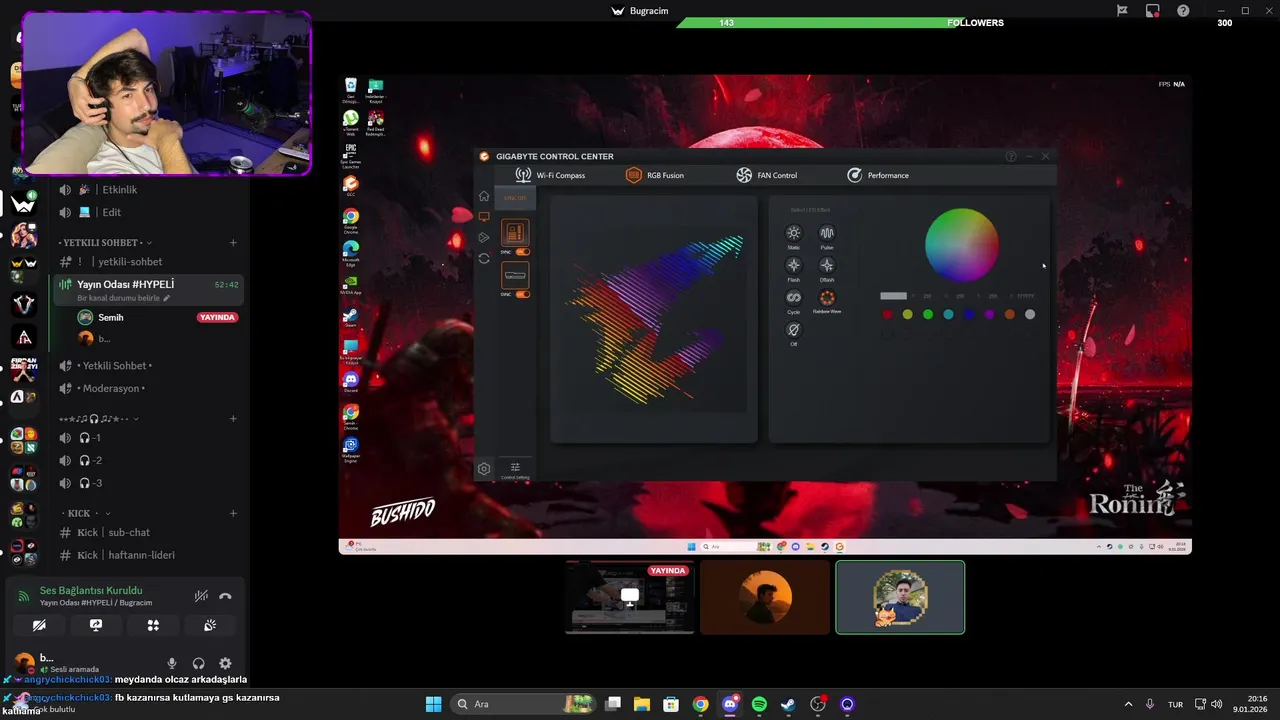1280x720 pixels.
Task: Toggle screen share button in voice panel
Action: click(x=96, y=625)
